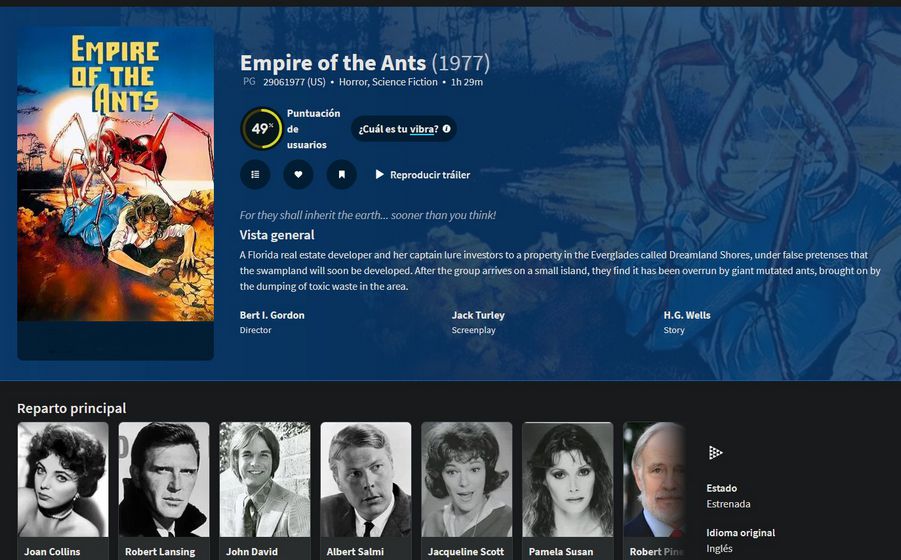901x560 pixels.
Task: Open Joan Collins cast photo
Action: coord(63,480)
